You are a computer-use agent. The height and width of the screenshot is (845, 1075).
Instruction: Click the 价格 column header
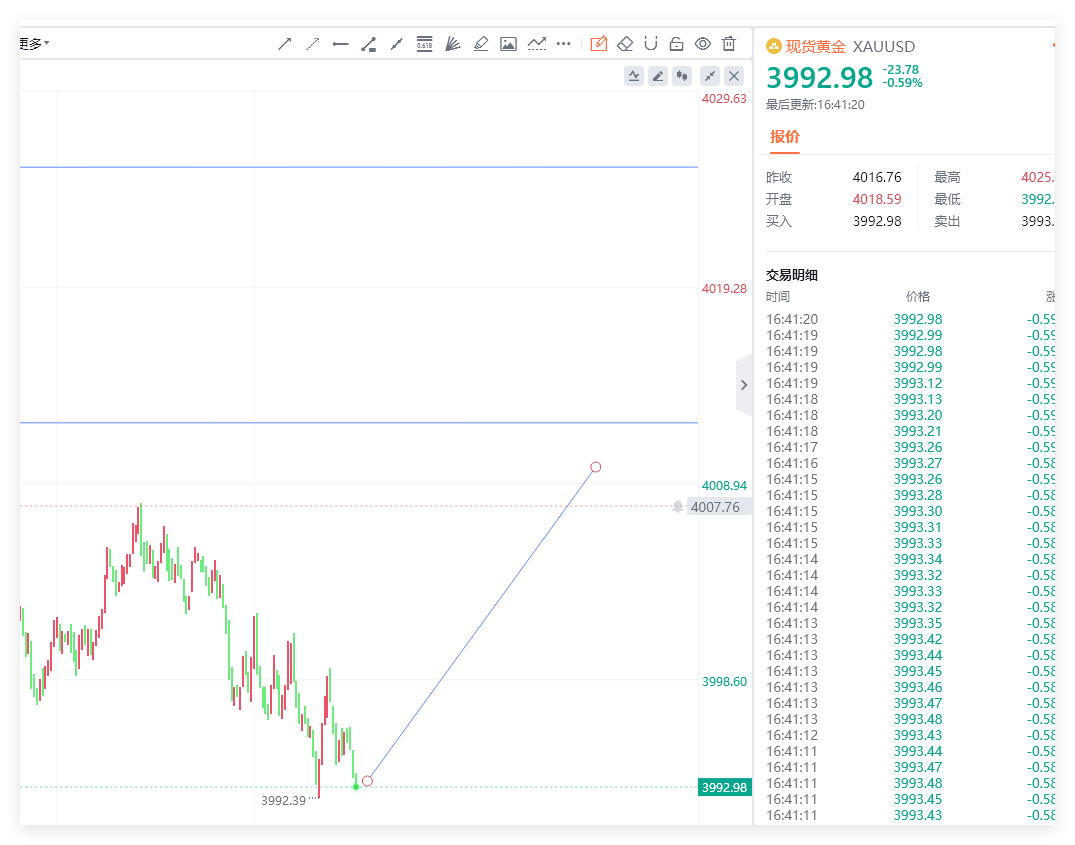tap(917, 297)
